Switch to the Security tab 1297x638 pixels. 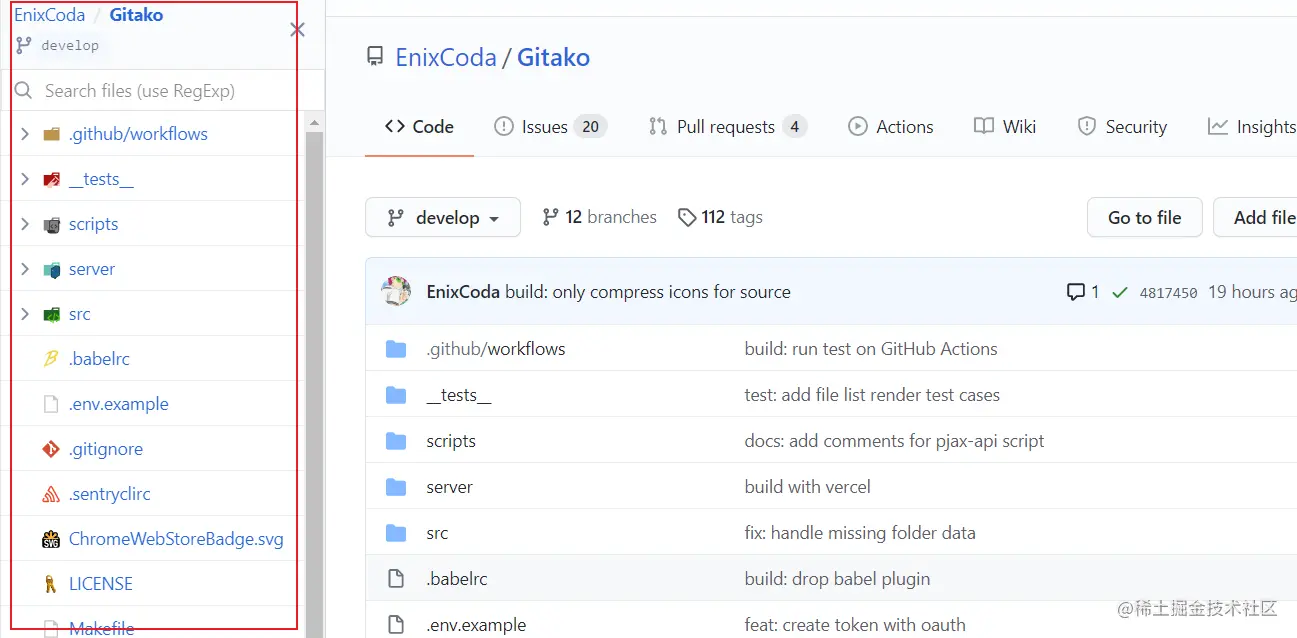(1122, 127)
